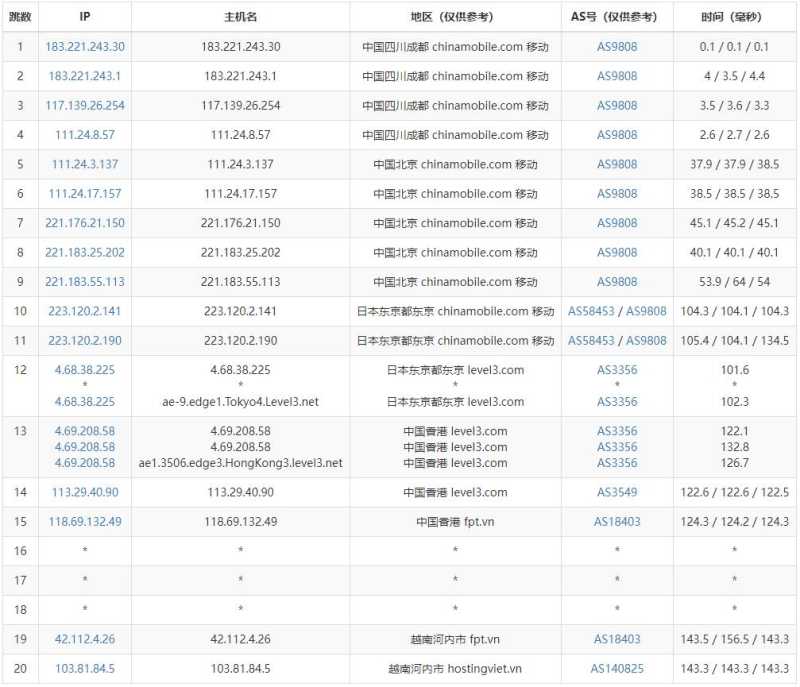The height and width of the screenshot is (687, 800).
Task: Open IP link 183.221.243.30
Action: [x=85, y=47]
